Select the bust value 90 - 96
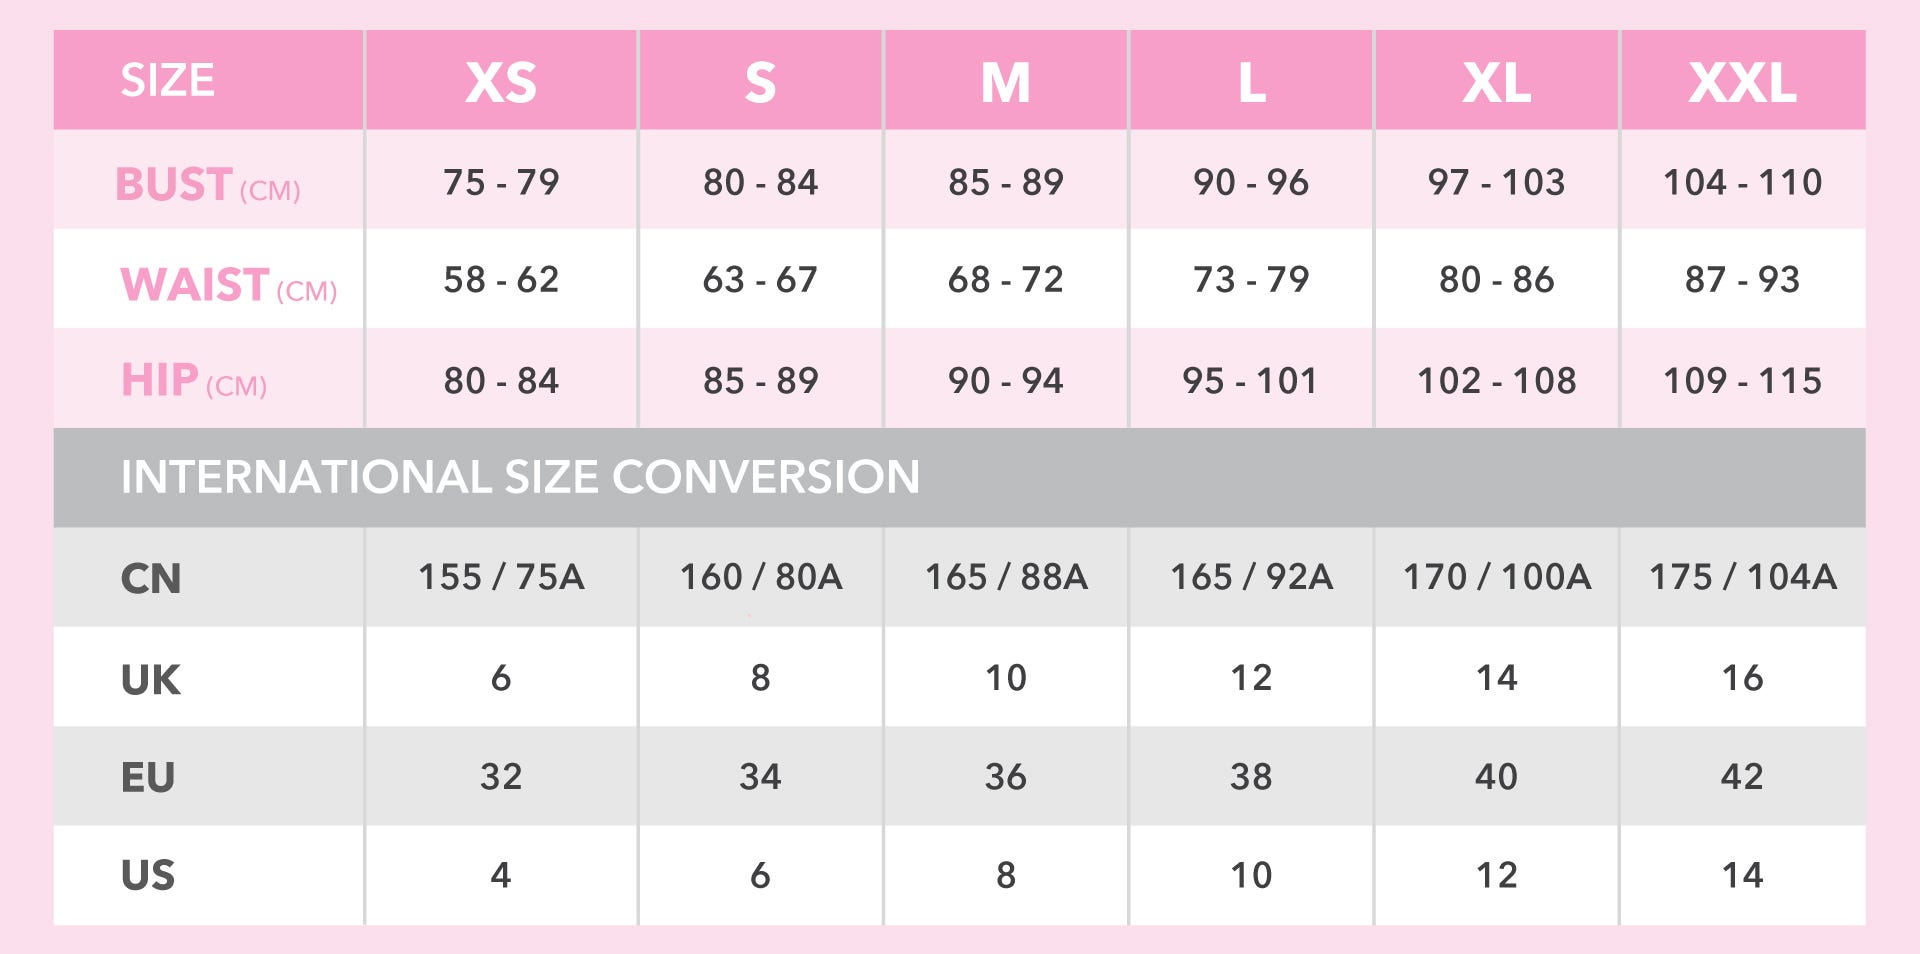This screenshot has height=954, width=1920. click(1251, 182)
